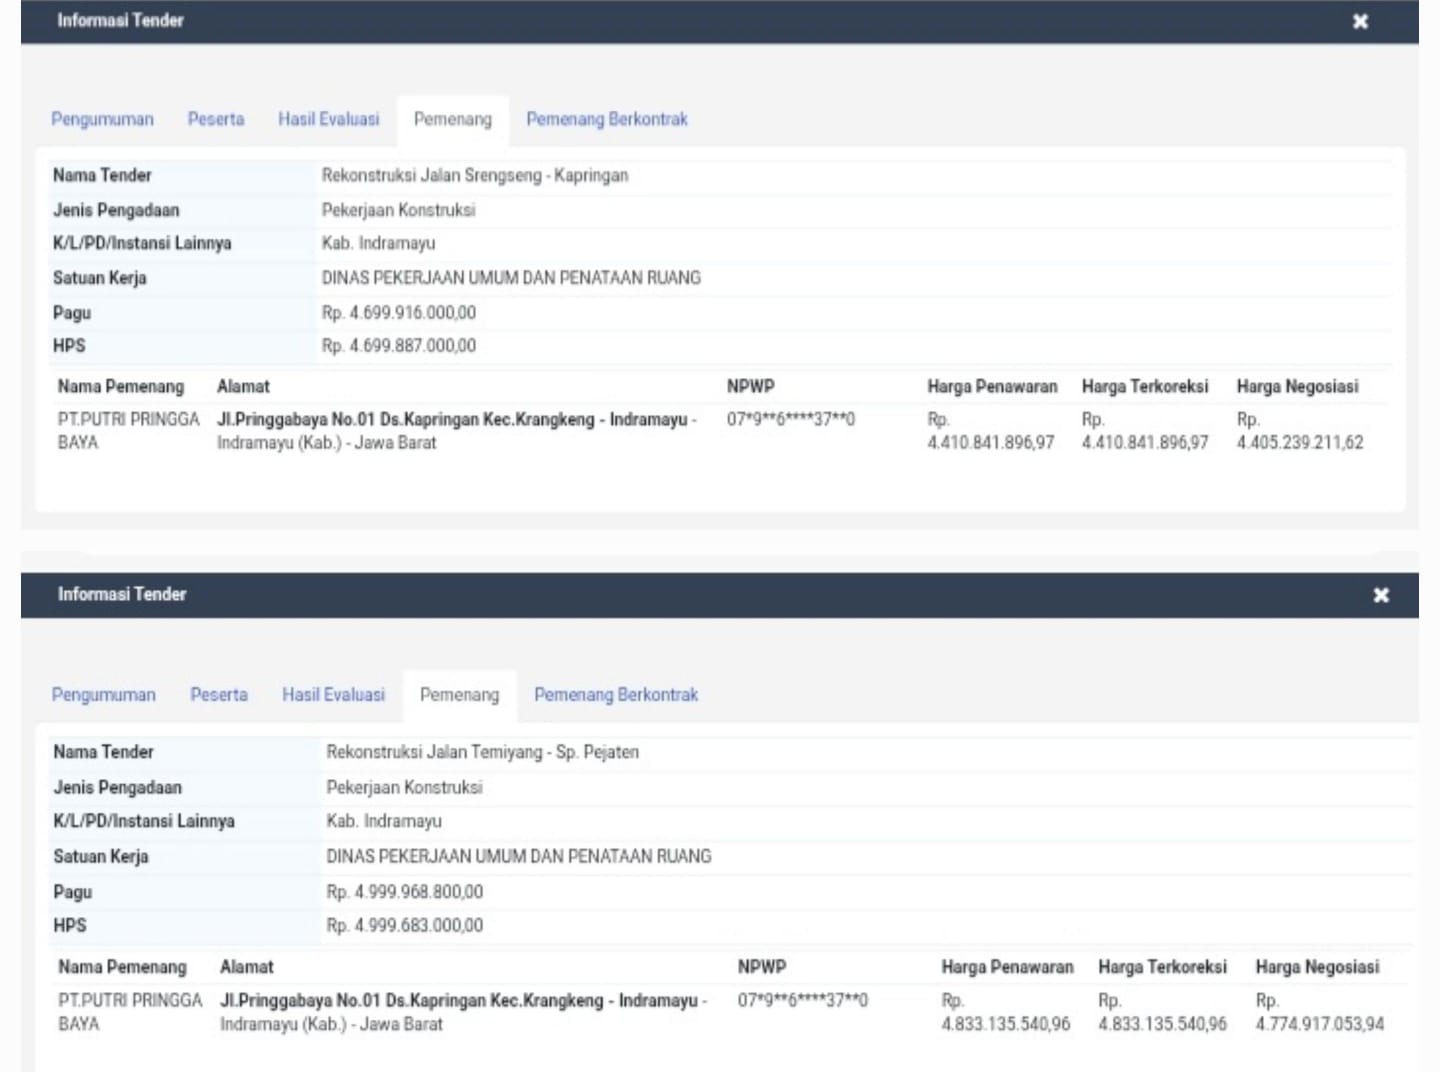1440x1072 pixels.
Task: Click tender name Rekonstruksi Jalan Srengseng - Kapringan
Action: point(475,176)
